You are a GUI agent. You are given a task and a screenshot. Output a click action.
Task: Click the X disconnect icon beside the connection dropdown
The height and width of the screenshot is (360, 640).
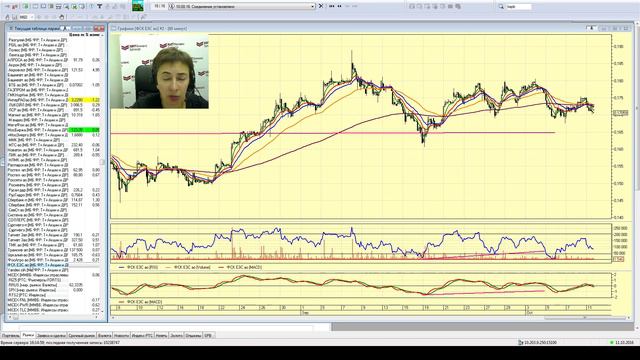pos(321,6)
